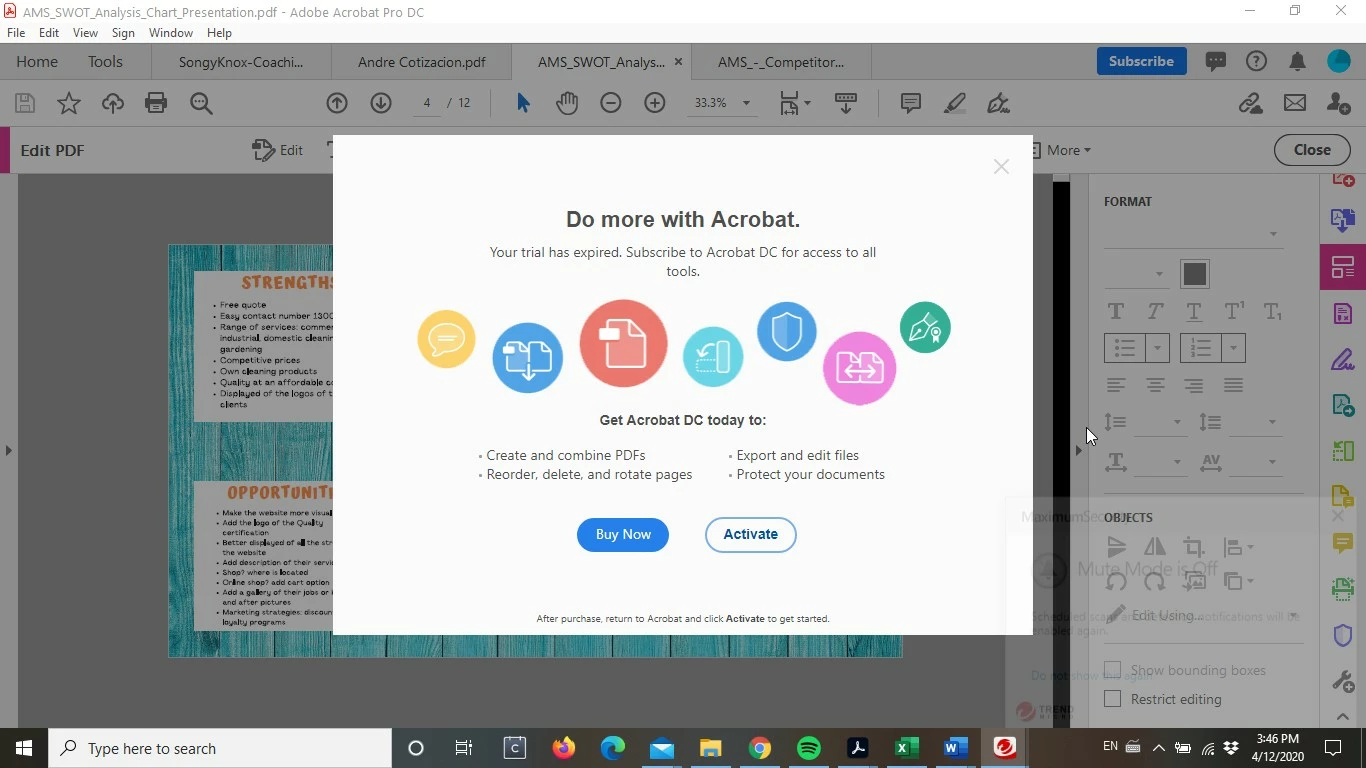Screen dimensions: 1366x768
Task: Zoom out with the minus icon
Action: [611, 103]
